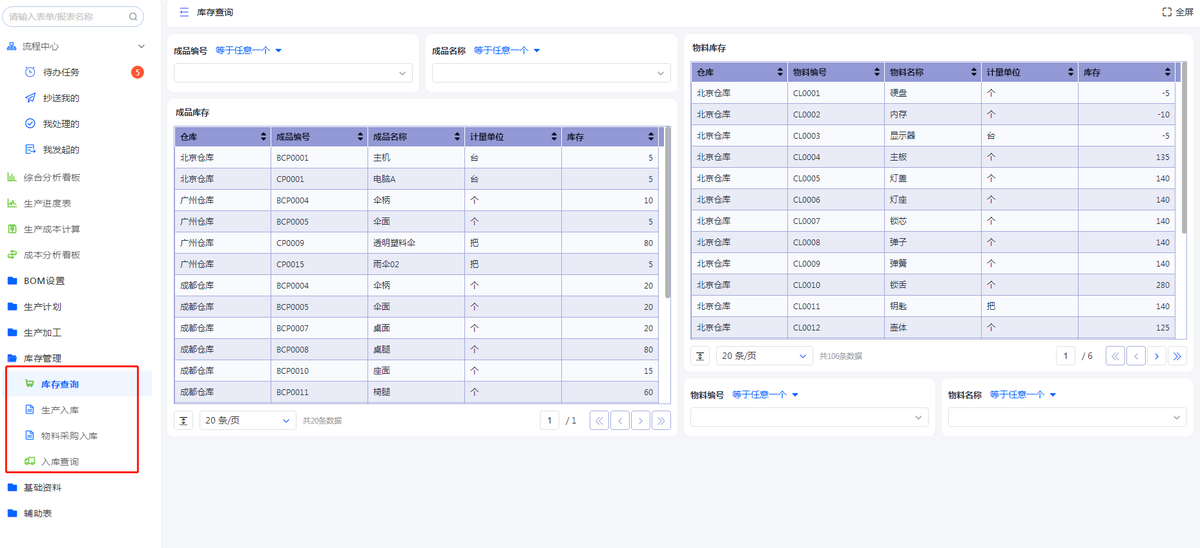Open 待办任务 in sidebar
Viewport: 1200px width, 548px height.
click(x=61, y=72)
